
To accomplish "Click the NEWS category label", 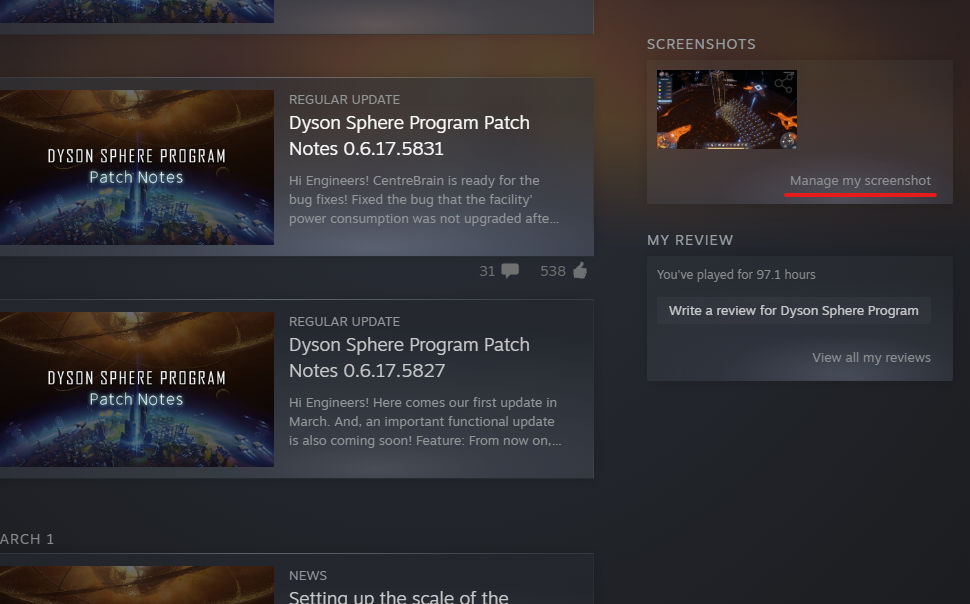I will pyautogui.click(x=307, y=576).
